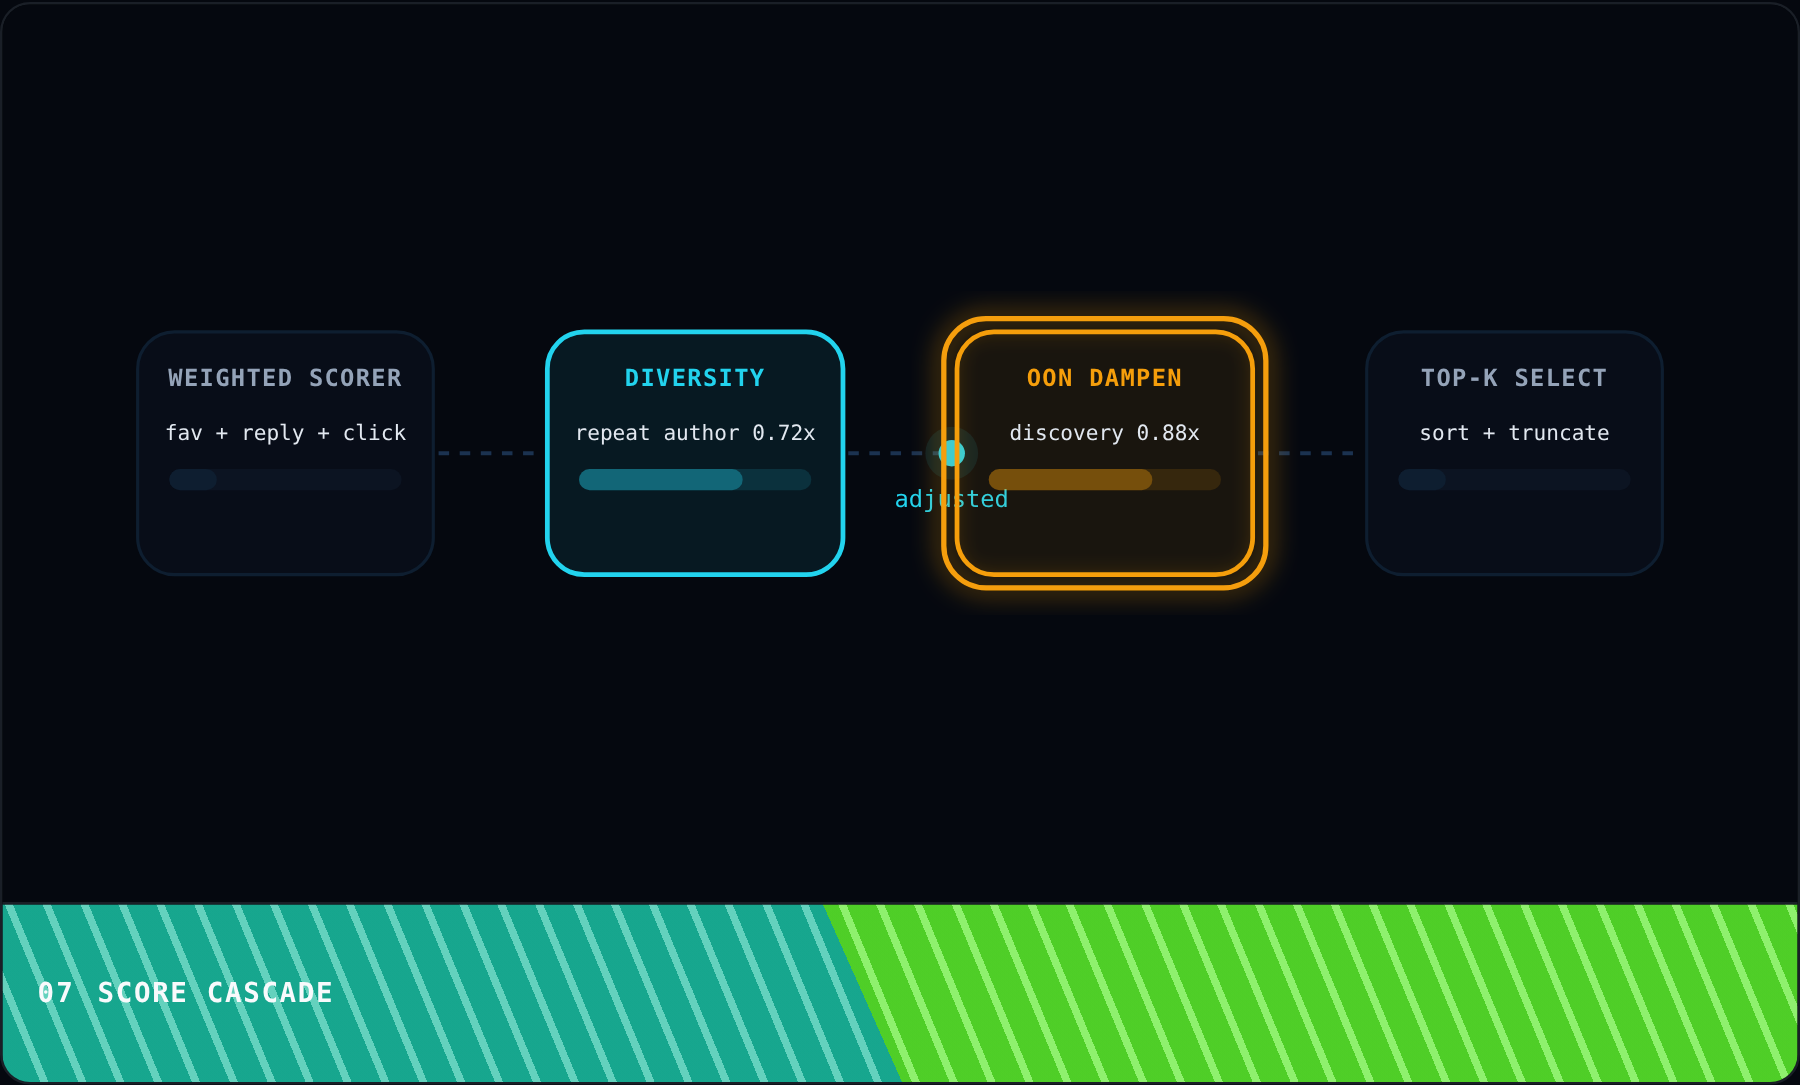Click the 'OON DAMPEN' heading text

click(1105, 378)
